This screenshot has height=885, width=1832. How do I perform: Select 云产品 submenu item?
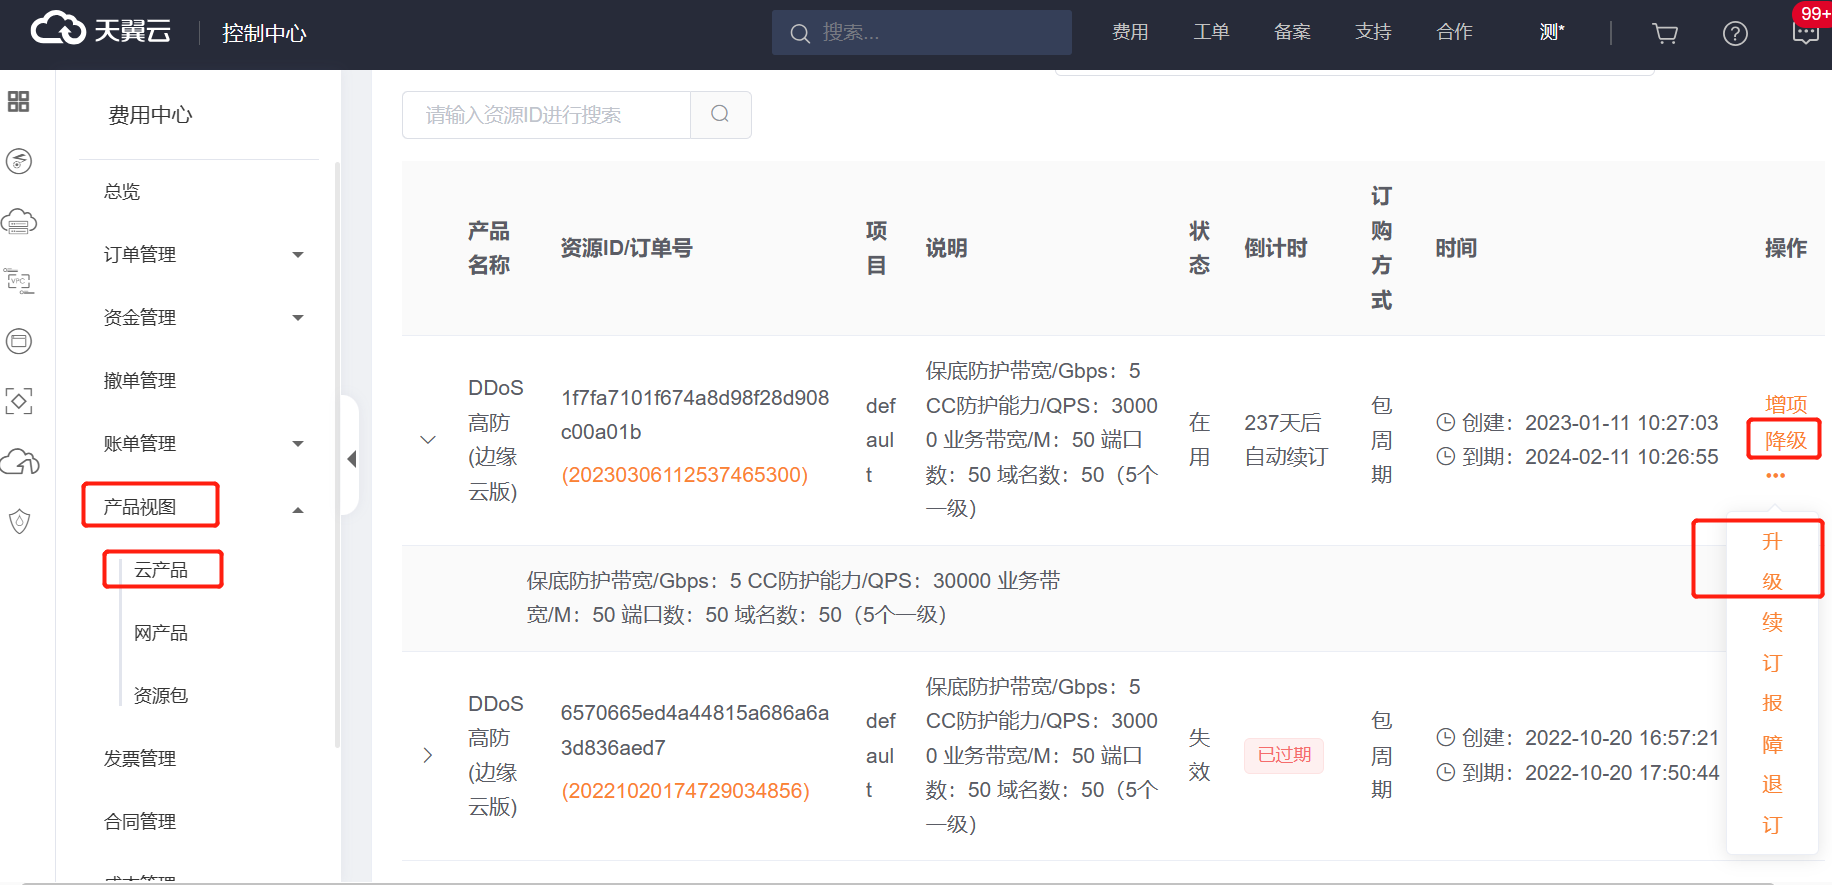tap(161, 570)
